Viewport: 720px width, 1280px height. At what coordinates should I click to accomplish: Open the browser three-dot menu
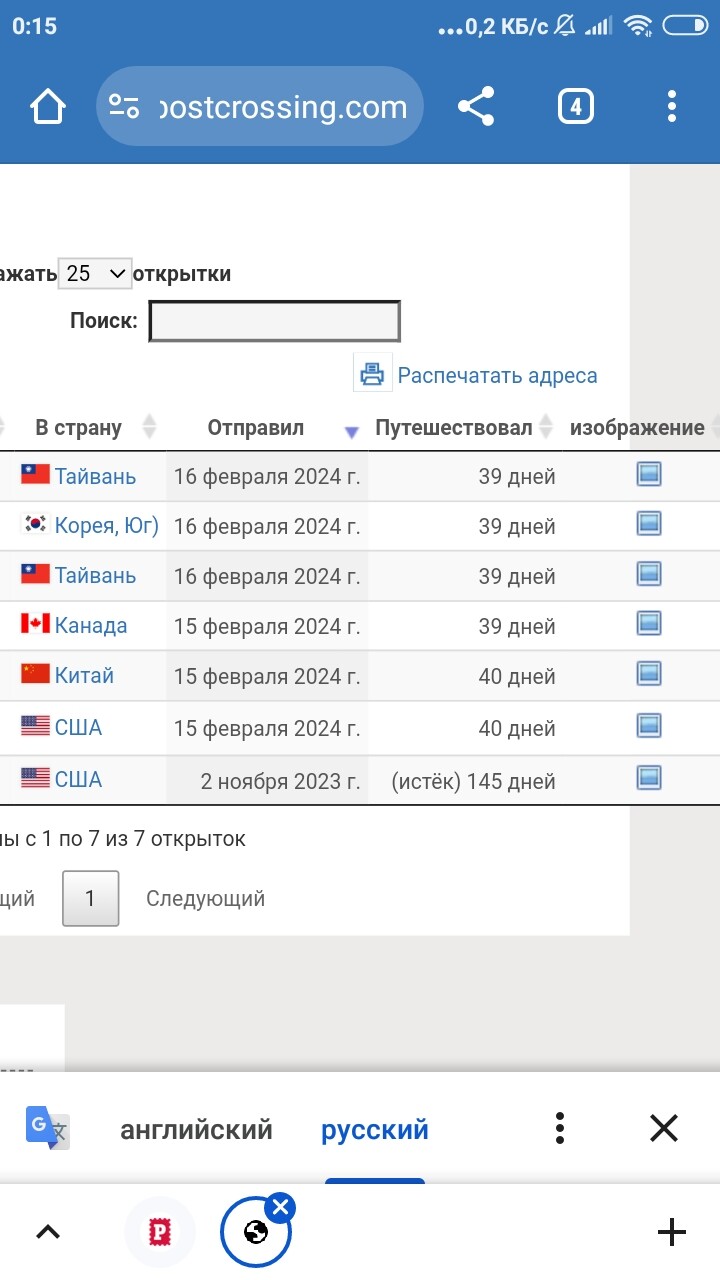tap(672, 106)
